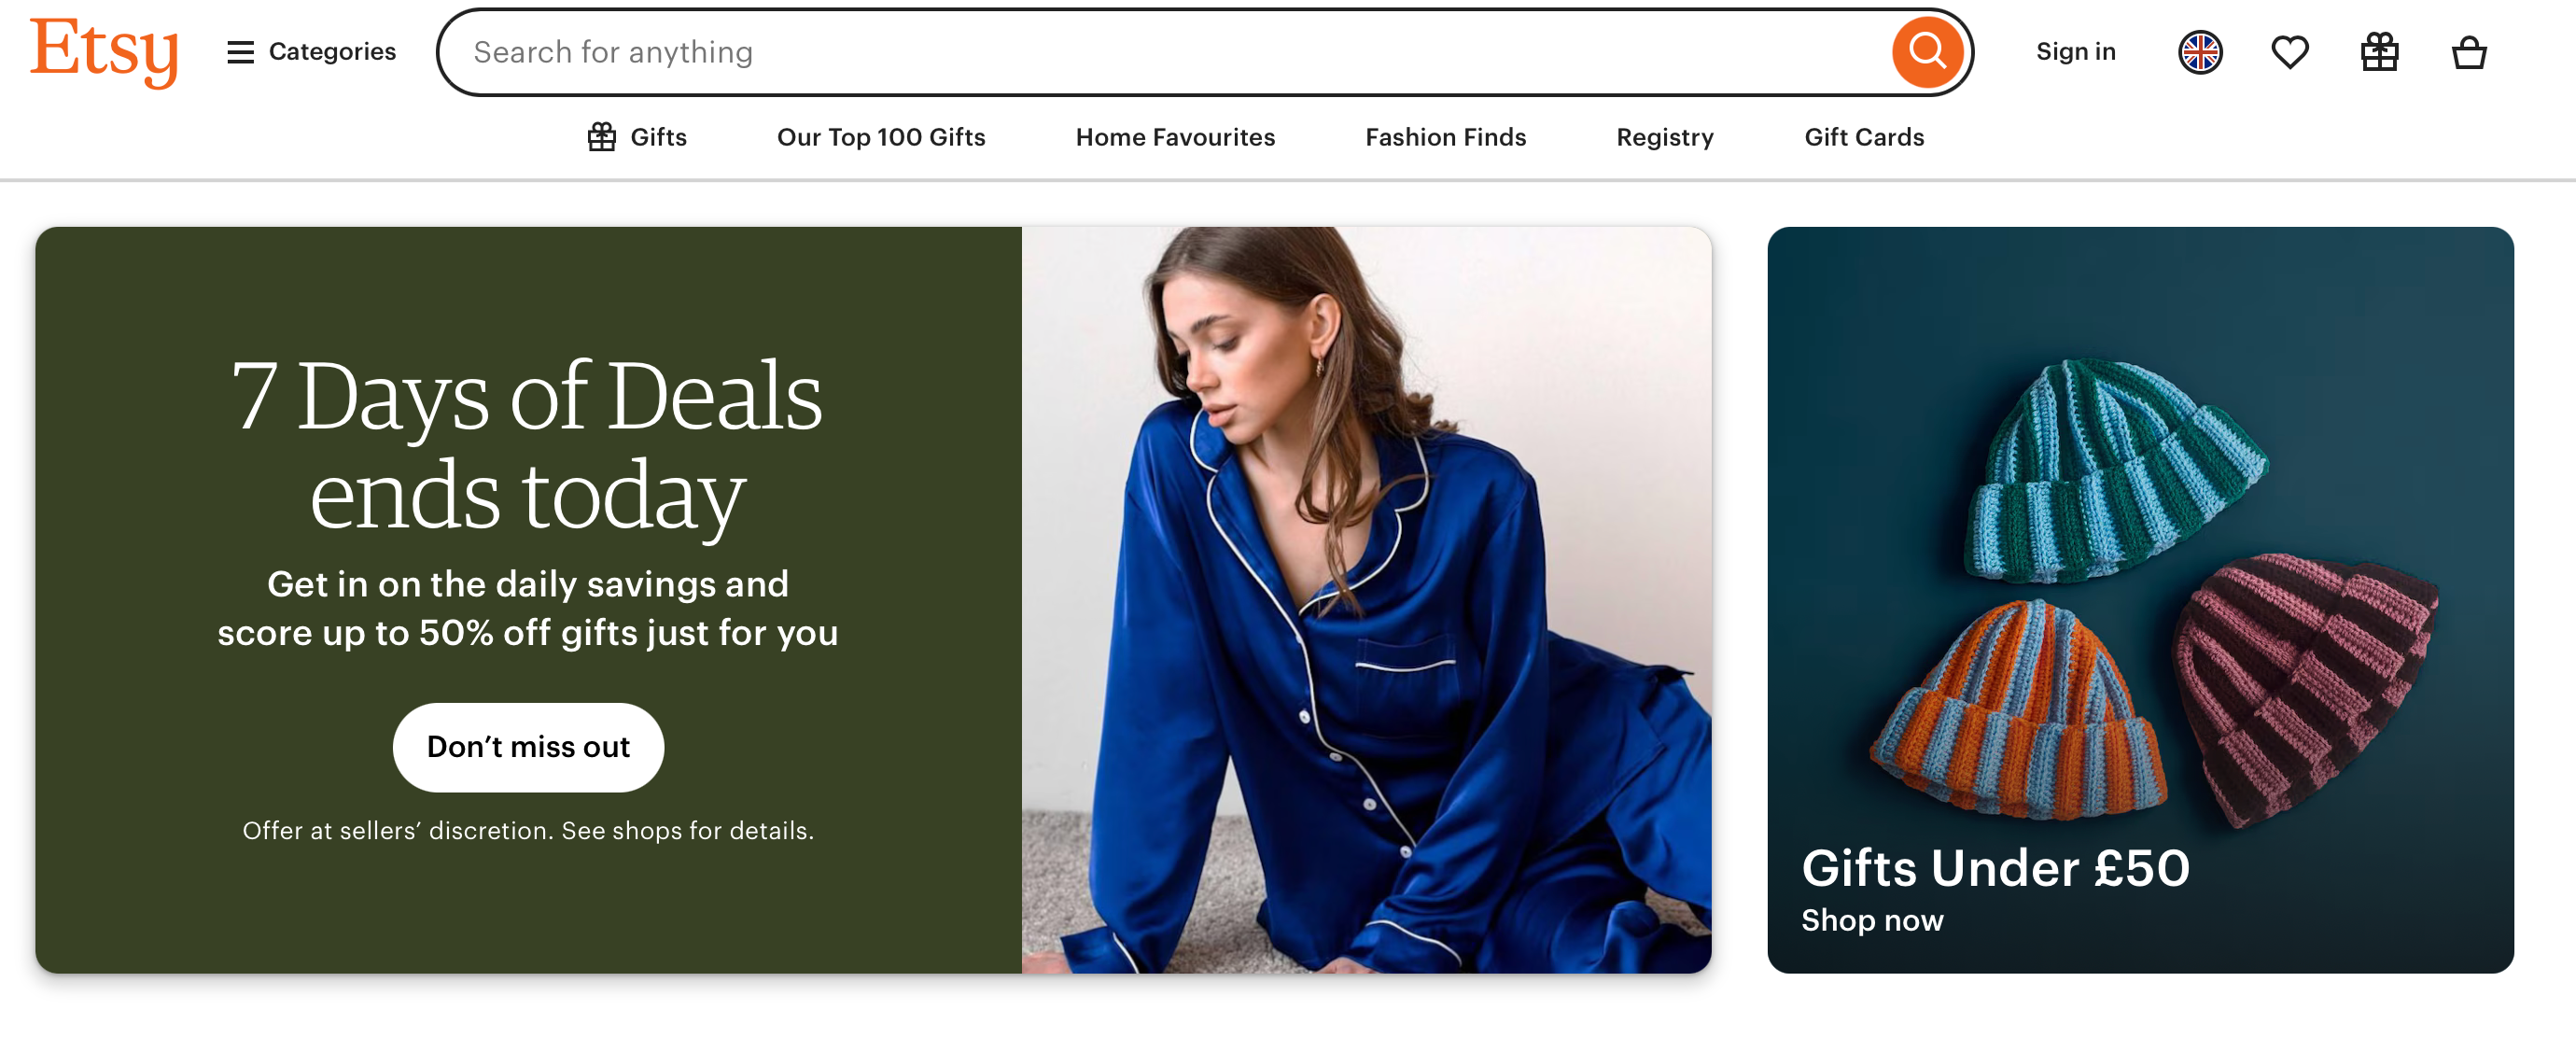Screen dimensions: 2576x1038
Task: Click the gift box icon in header
Action: (2378, 52)
